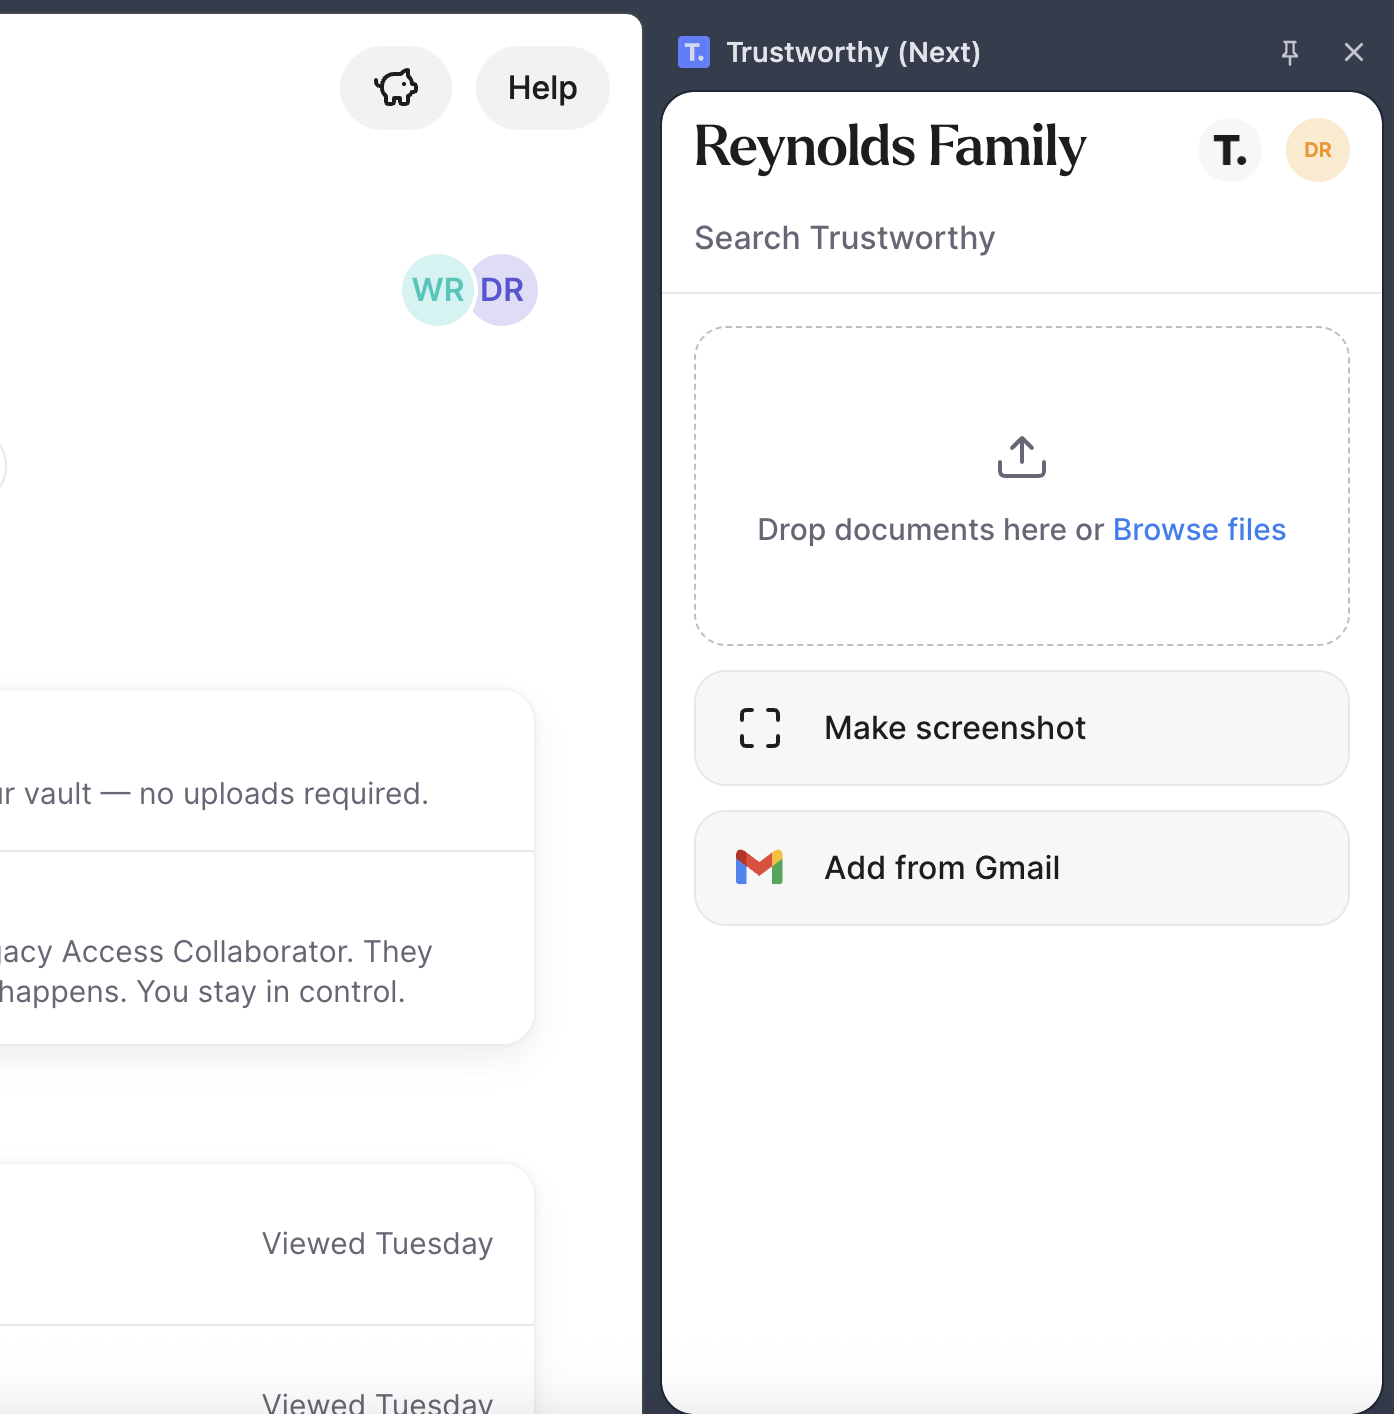Screen dimensions: 1394x1414
Task: Click the Legacy Access Collaborator card text
Action: (215, 971)
